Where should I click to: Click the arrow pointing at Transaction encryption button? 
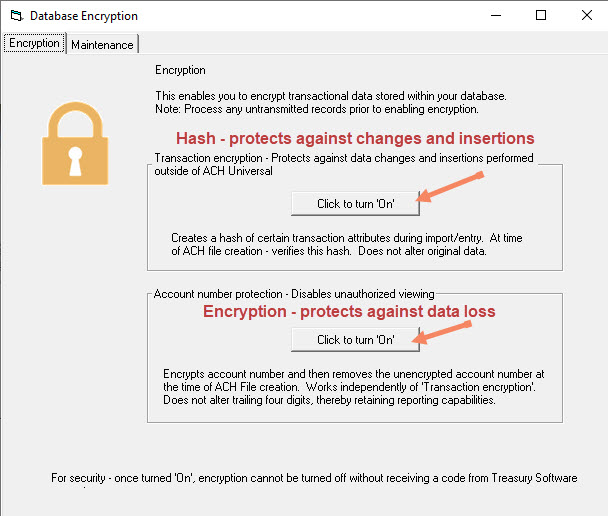tap(450, 187)
